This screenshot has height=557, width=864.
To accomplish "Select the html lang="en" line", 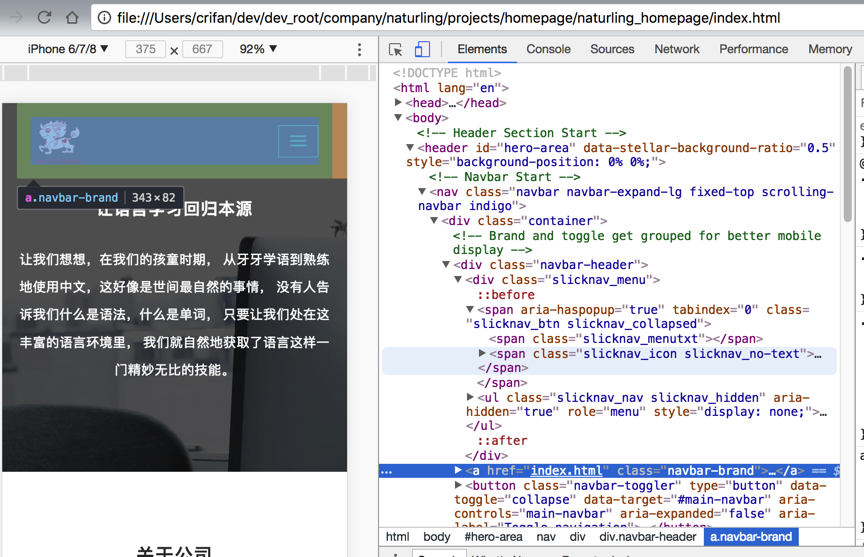I will pyautogui.click(x=451, y=88).
